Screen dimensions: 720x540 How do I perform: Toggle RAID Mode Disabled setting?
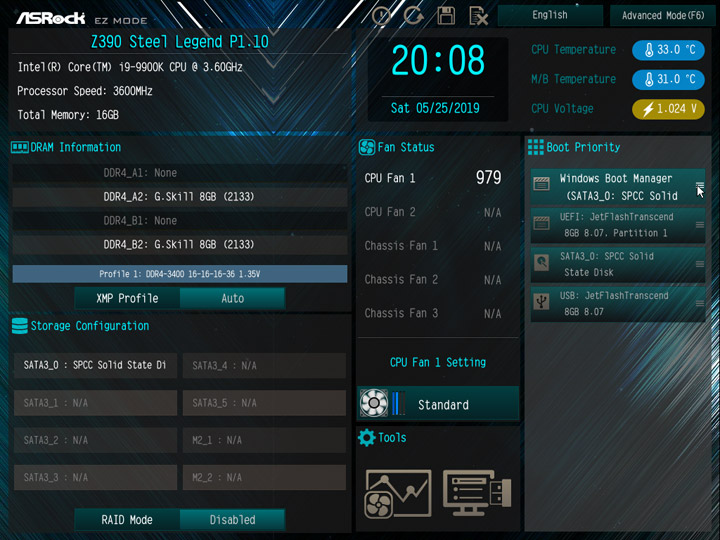(232, 520)
